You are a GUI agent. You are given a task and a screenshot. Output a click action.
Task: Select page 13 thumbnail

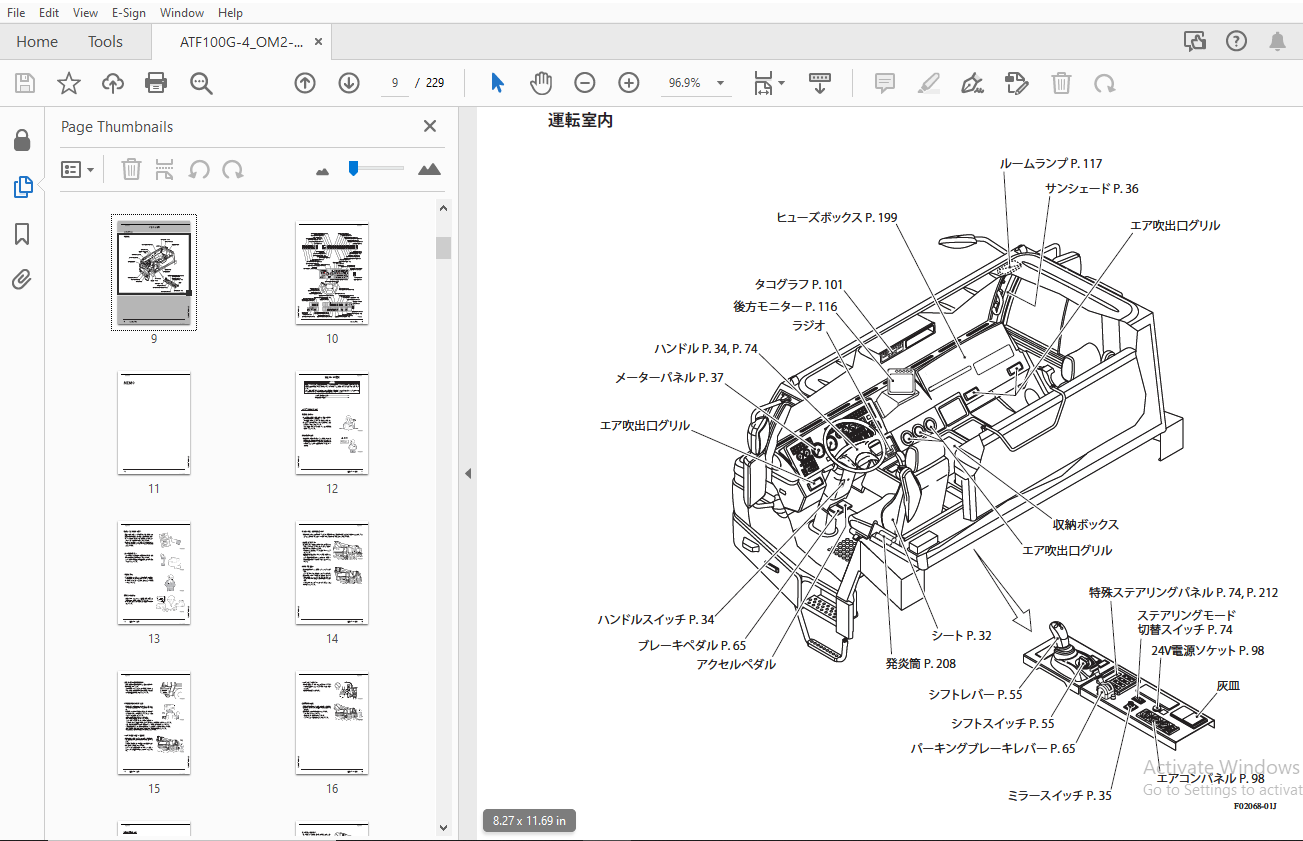[x=154, y=573]
